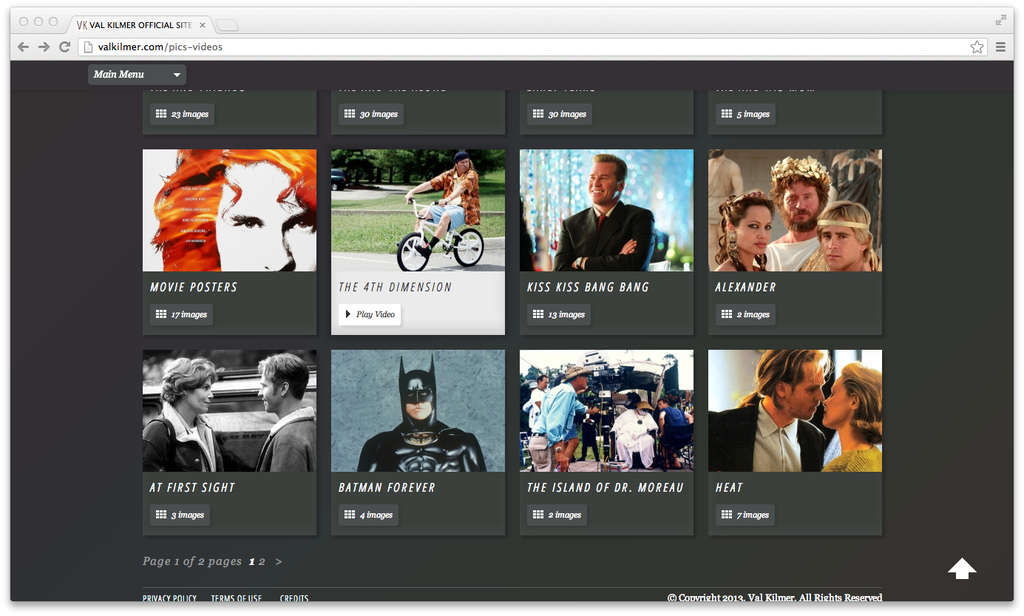Open the Batman Forever thumbnail
Image resolution: width=1024 pixels, height=616 pixels.
click(x=418, y=411)
